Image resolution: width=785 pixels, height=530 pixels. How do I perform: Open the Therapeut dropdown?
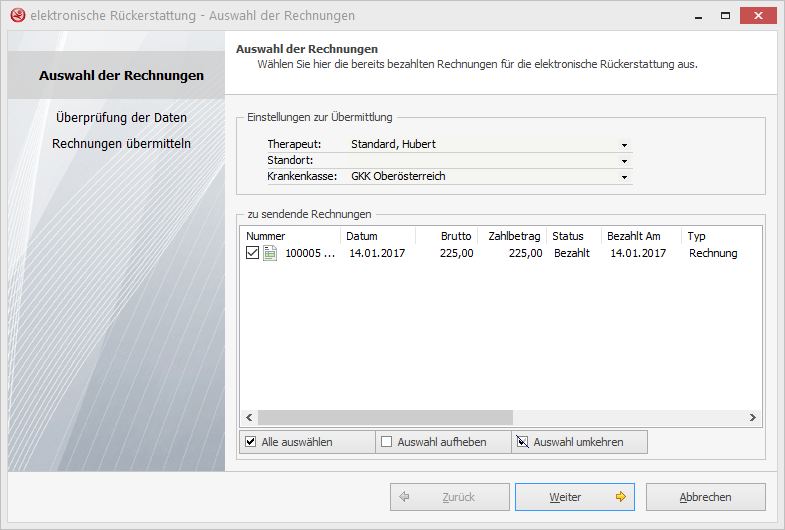(624, 144)
